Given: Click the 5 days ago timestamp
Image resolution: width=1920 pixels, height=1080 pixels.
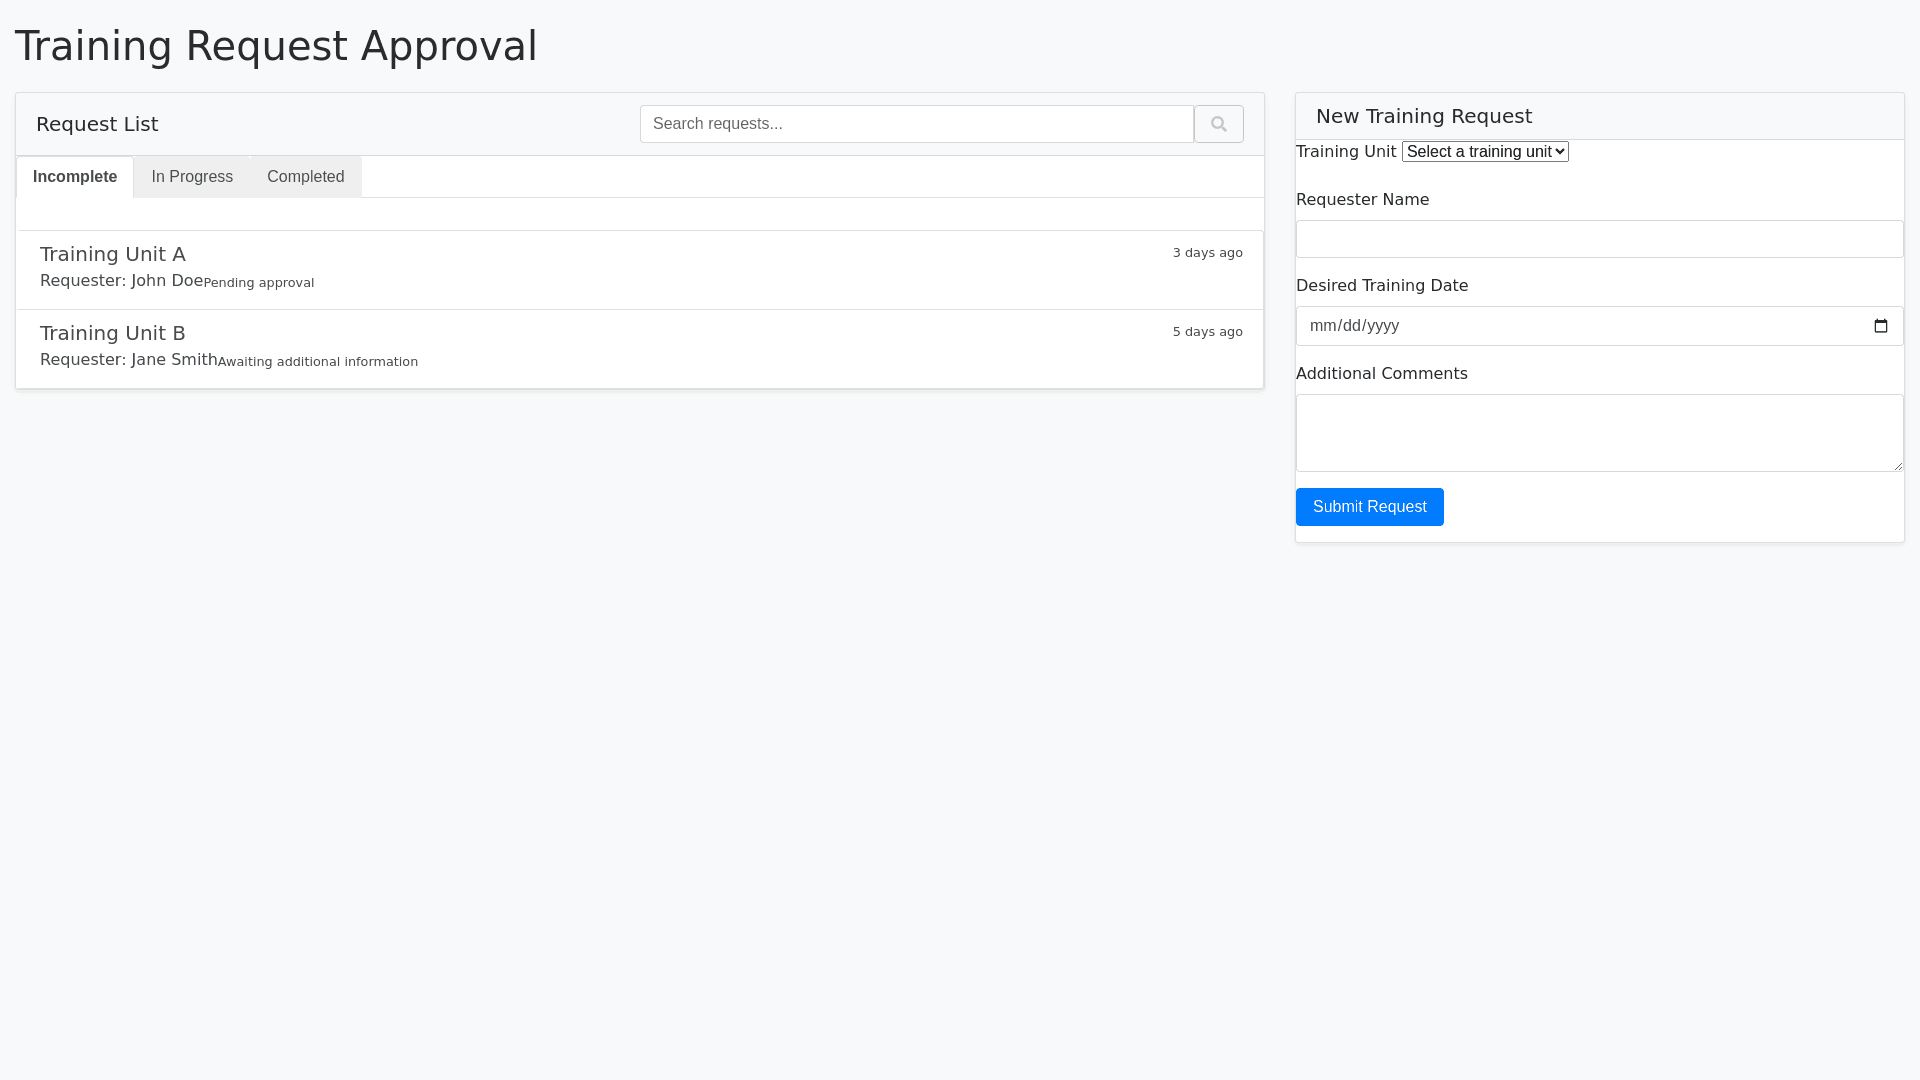Looking at the screenshot, I should [x=1207, y=332].
